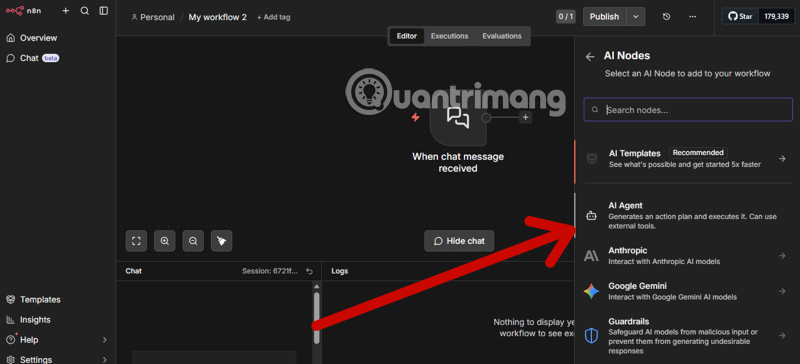Switch to the Evaluations tab

tap(502, 36)
